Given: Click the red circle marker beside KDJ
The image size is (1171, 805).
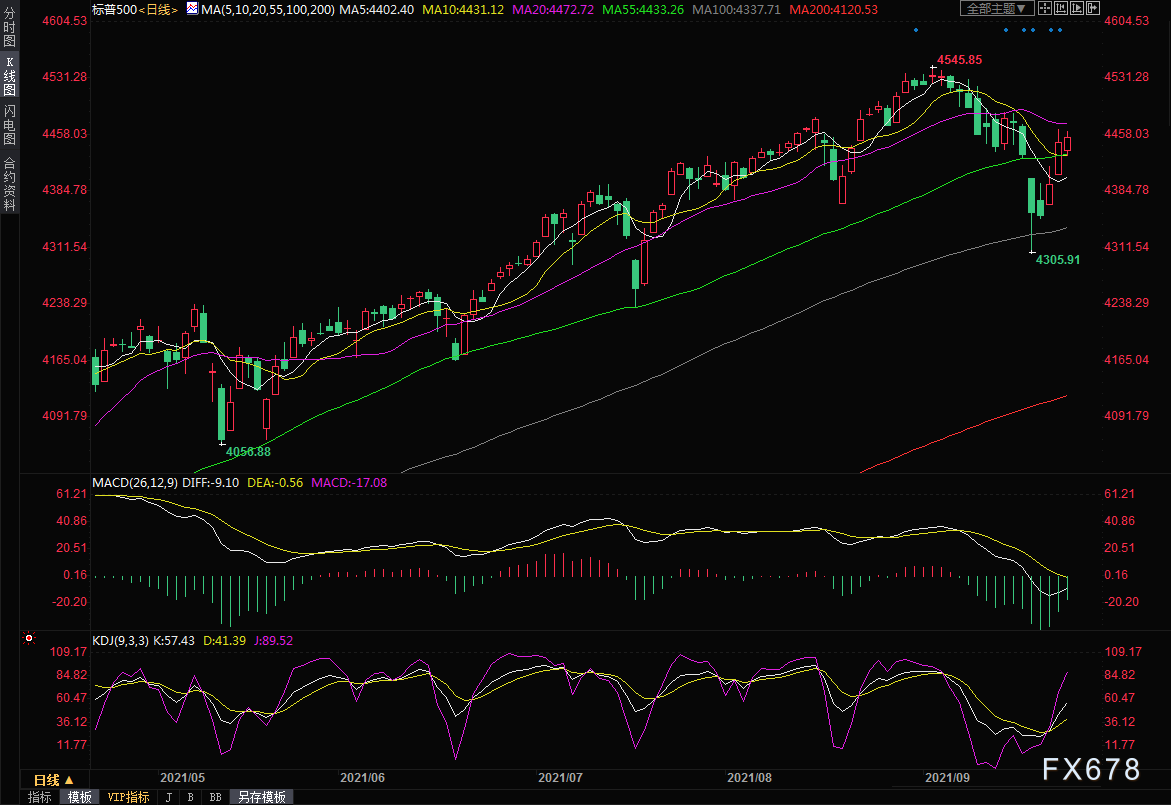Looking at the screenshot, I should pos(29,637).
